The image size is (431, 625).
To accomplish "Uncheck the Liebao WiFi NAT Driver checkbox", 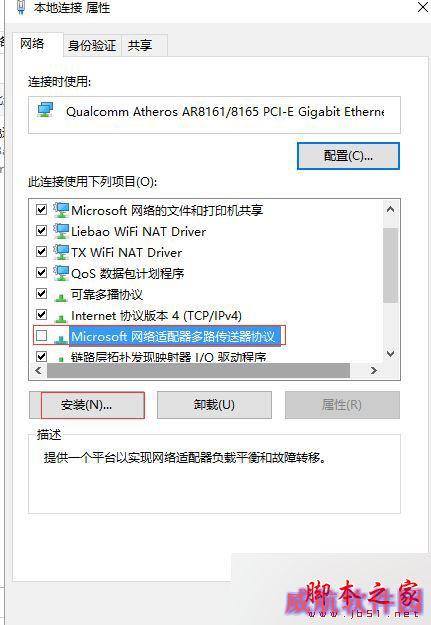I will pyautogui.click(x=41, y=230).
